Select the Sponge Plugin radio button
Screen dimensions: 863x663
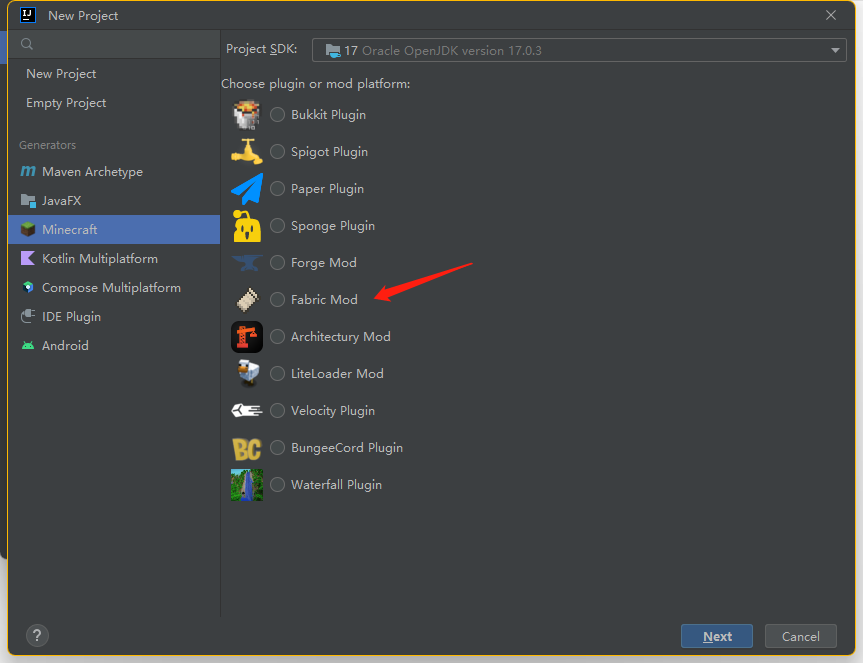(x=277, y=226)
